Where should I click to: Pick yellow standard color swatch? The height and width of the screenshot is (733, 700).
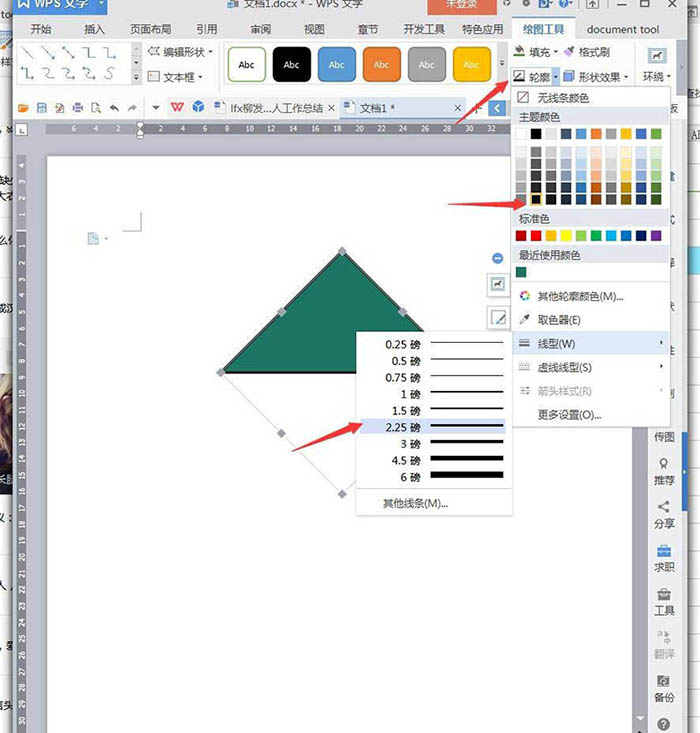click(566, 236)
